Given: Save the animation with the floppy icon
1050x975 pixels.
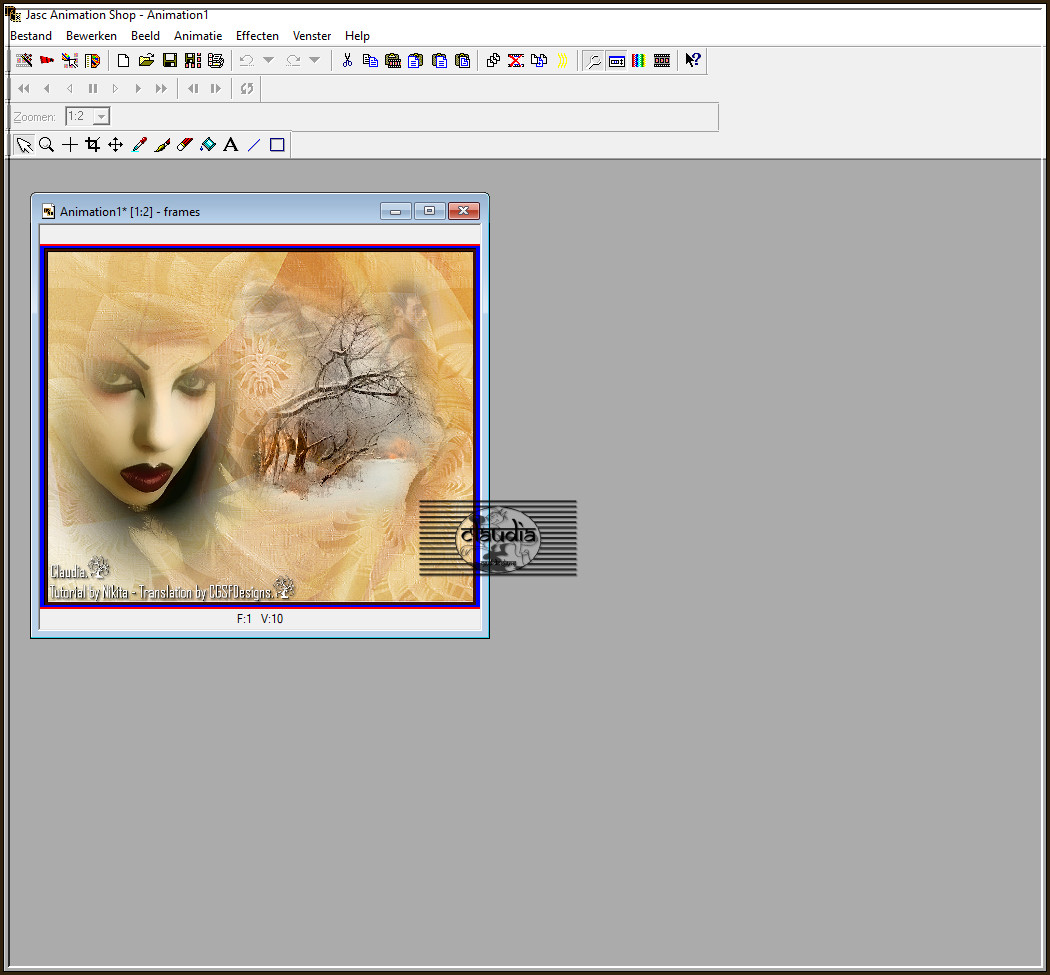Looking at the screenshot, I should [x=170, y=60].
